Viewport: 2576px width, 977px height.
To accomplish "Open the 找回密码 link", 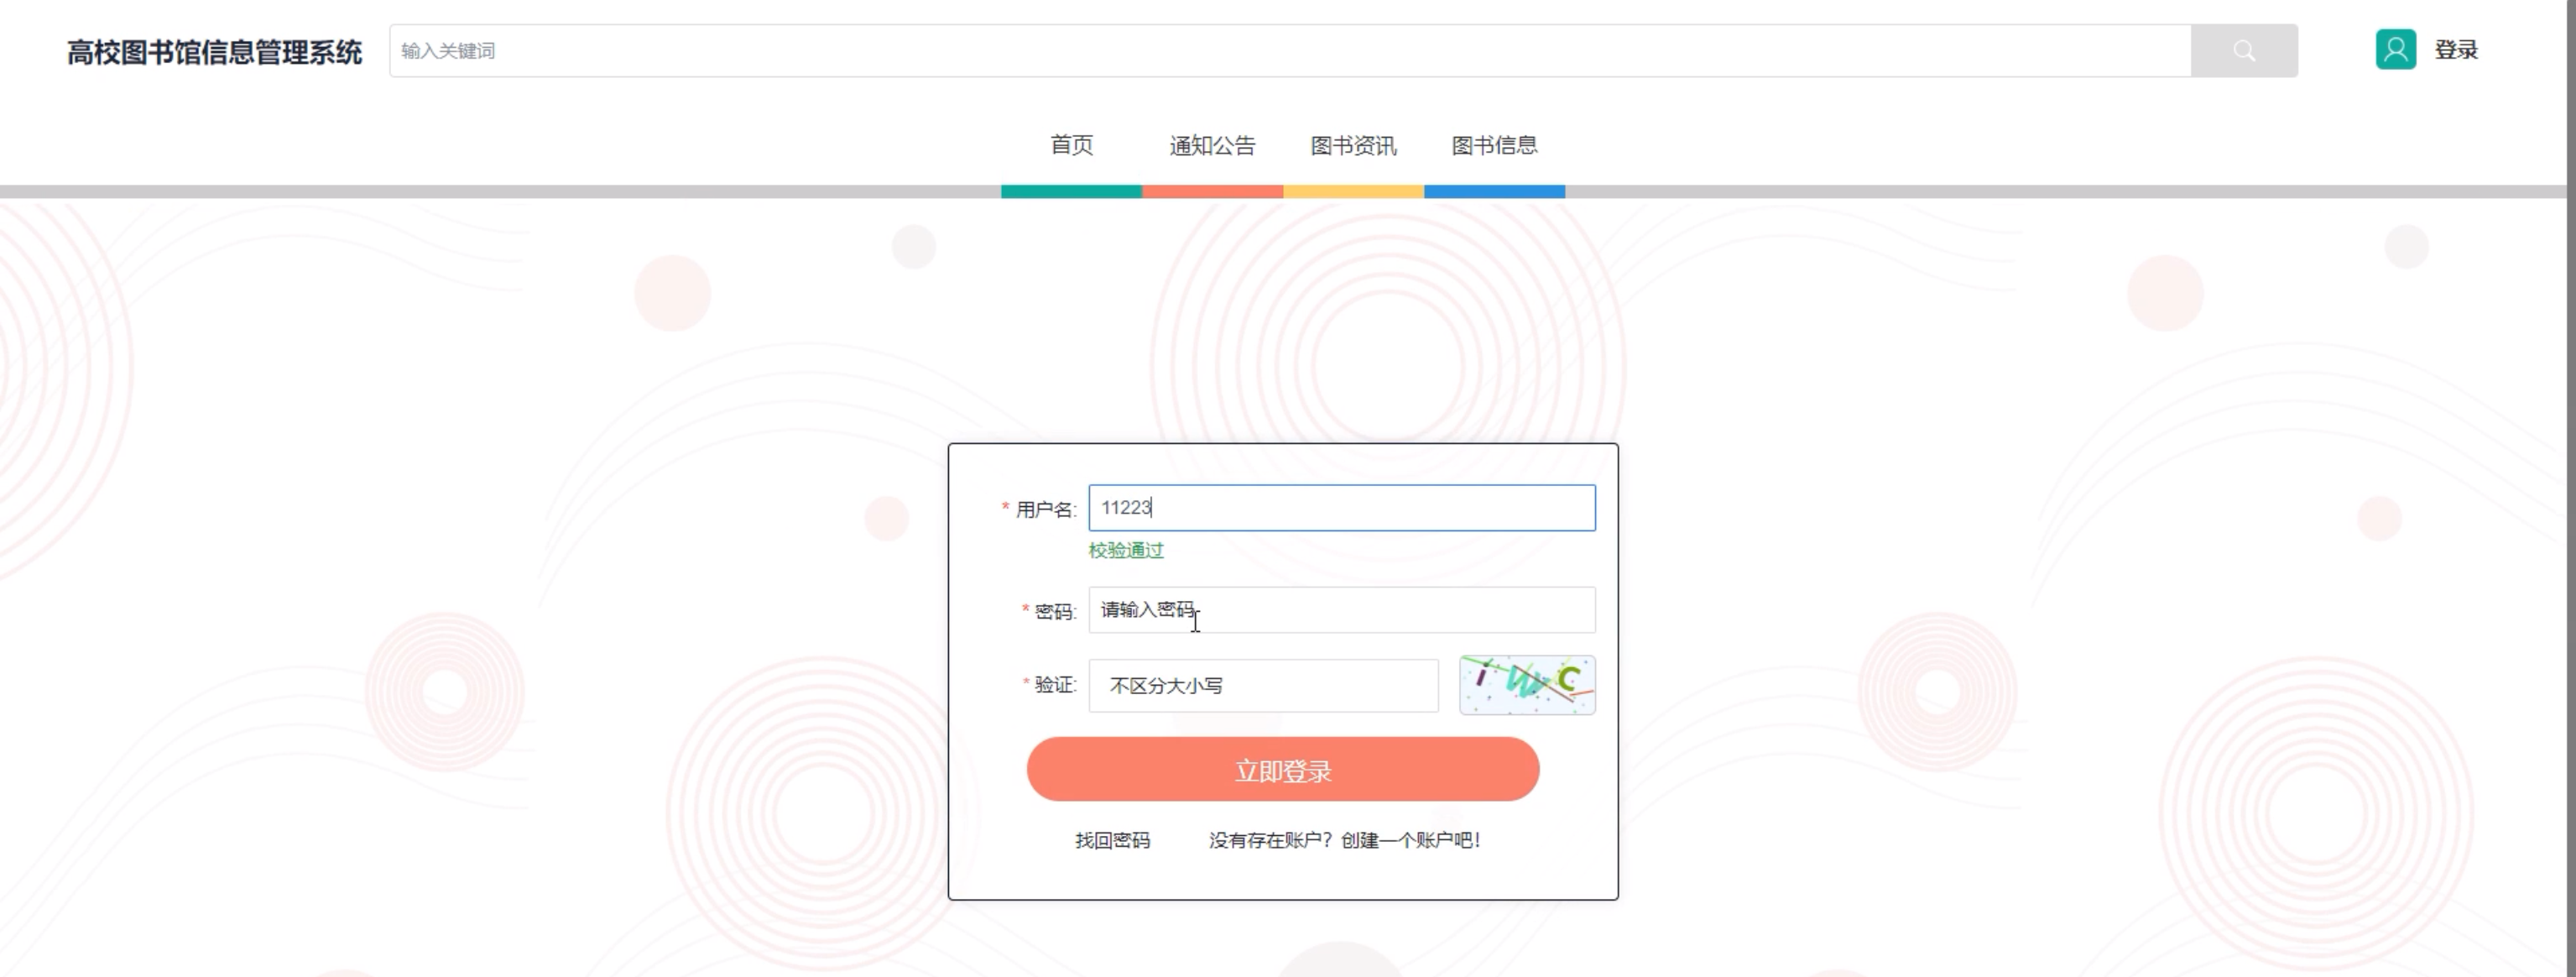I will click(x=1112, y=841).
